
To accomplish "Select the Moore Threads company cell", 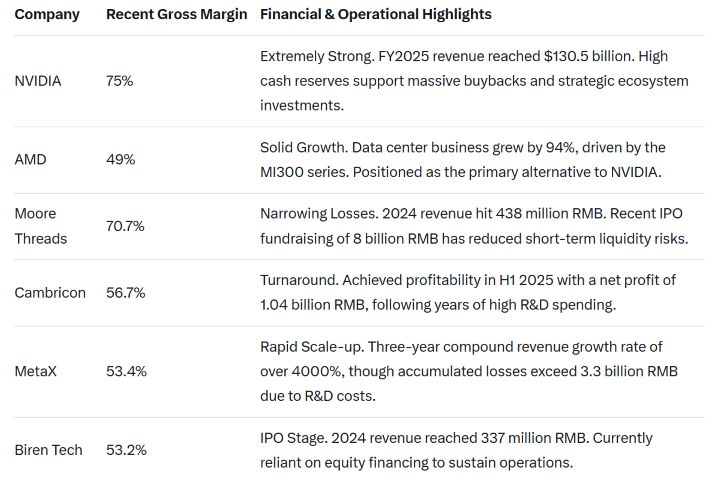I will pos(41,226).
